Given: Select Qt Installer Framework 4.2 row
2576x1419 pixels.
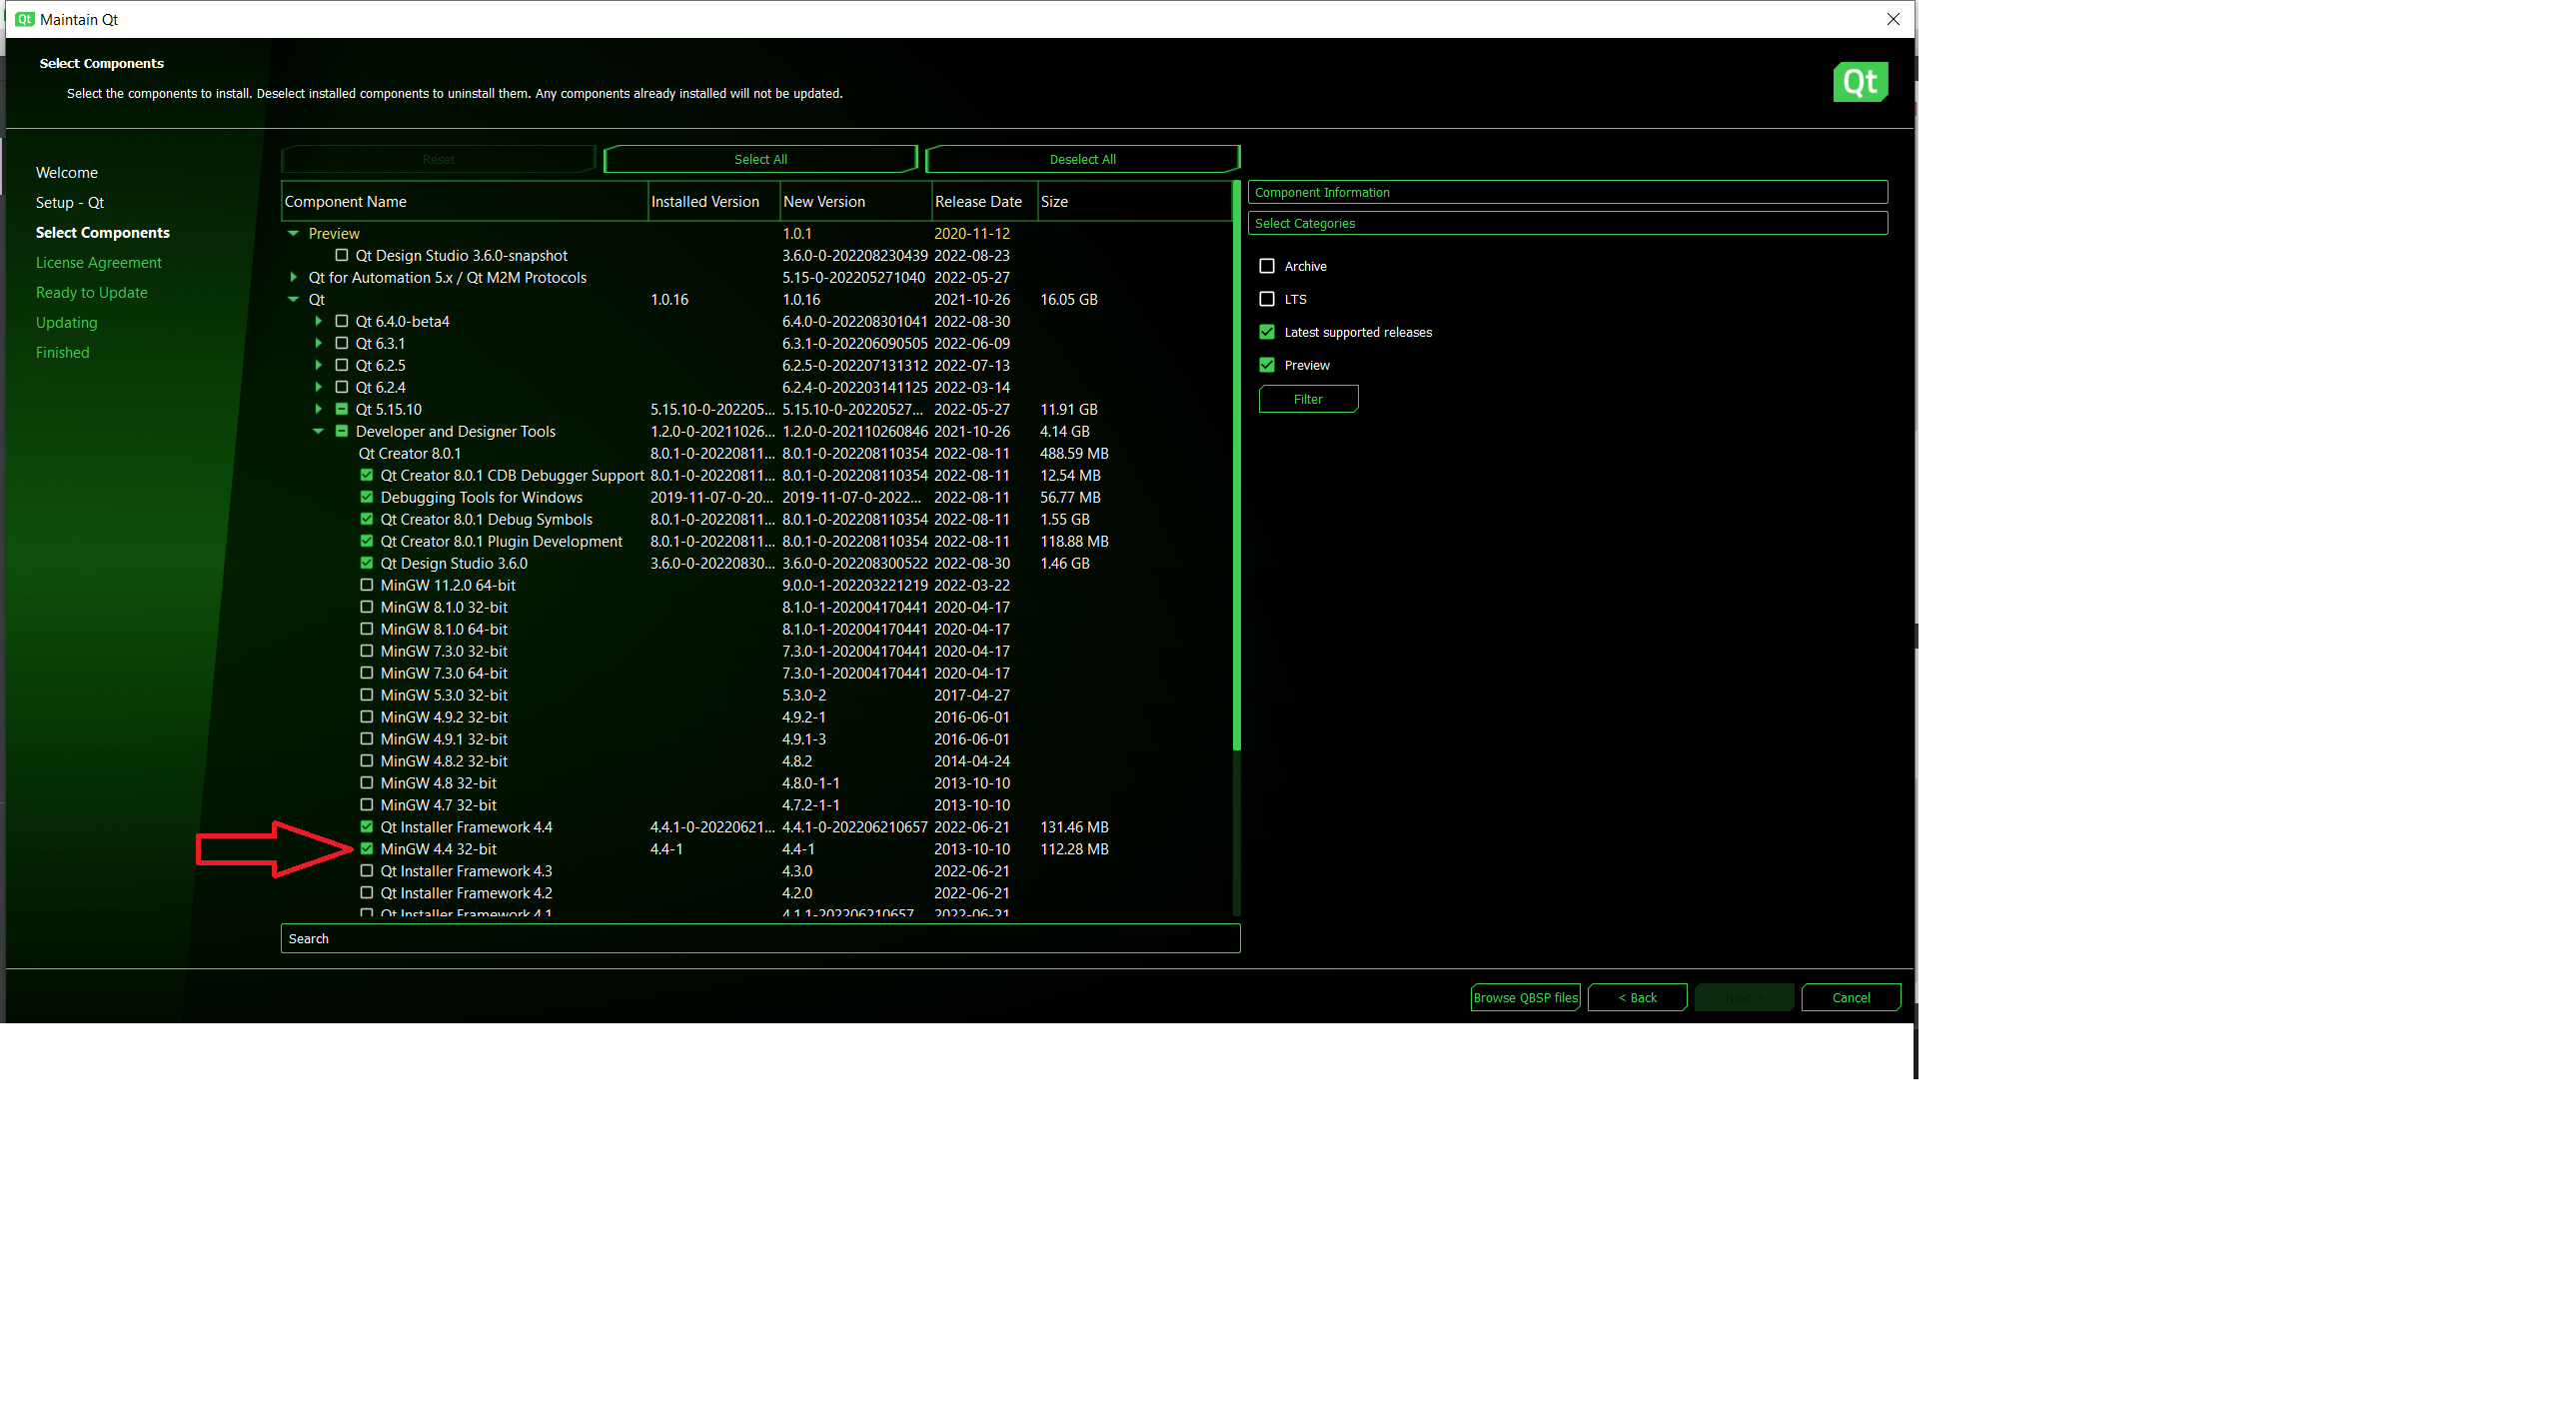Looking at the screenshot, I should click(x=757, y=893).
